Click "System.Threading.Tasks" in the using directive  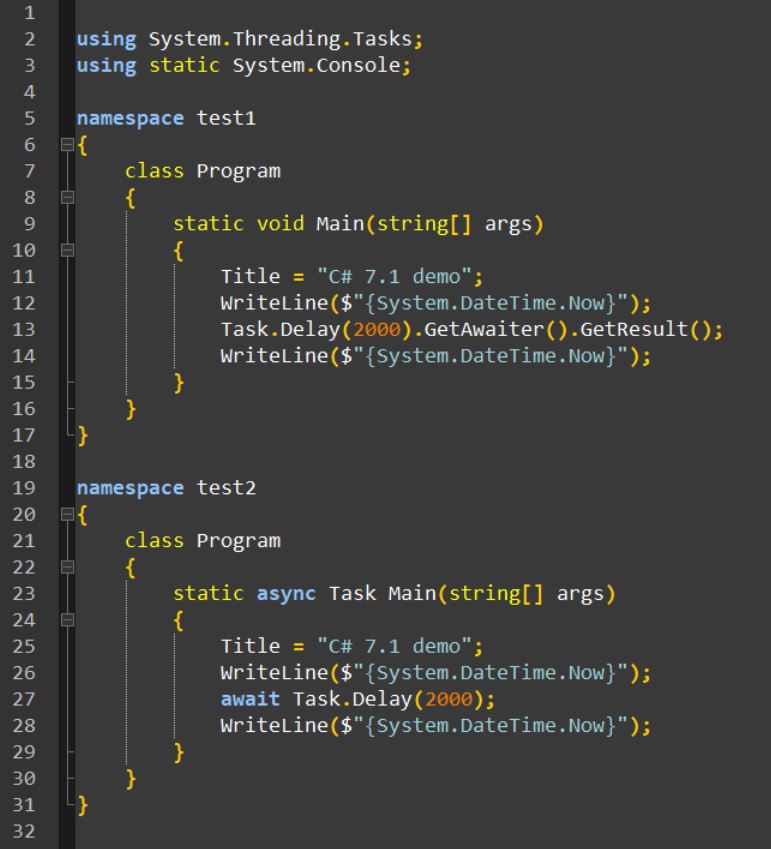280,39
